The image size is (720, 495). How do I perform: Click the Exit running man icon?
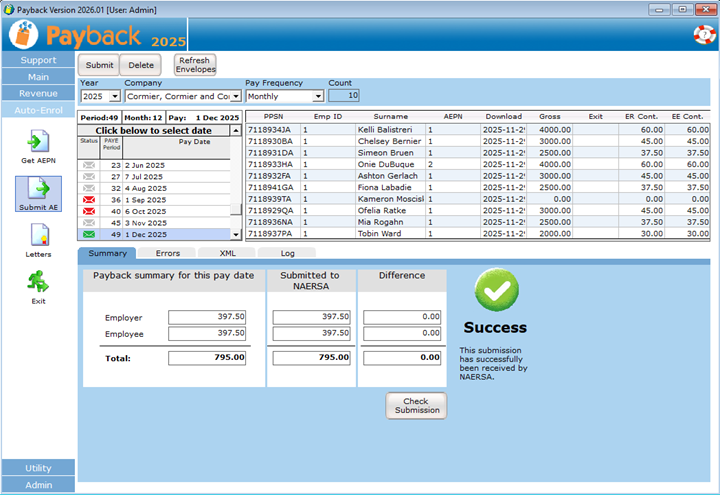click(x=38, y=283)
